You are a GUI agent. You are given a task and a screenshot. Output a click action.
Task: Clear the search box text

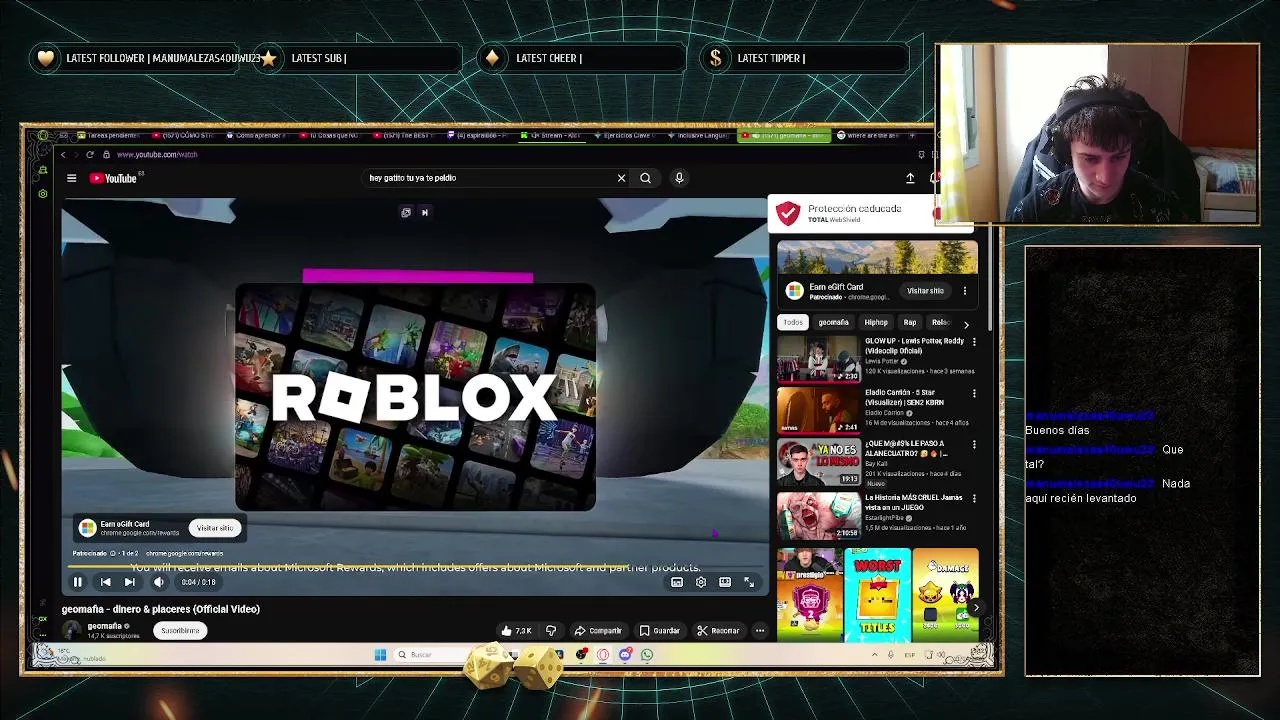coord(621,178)
